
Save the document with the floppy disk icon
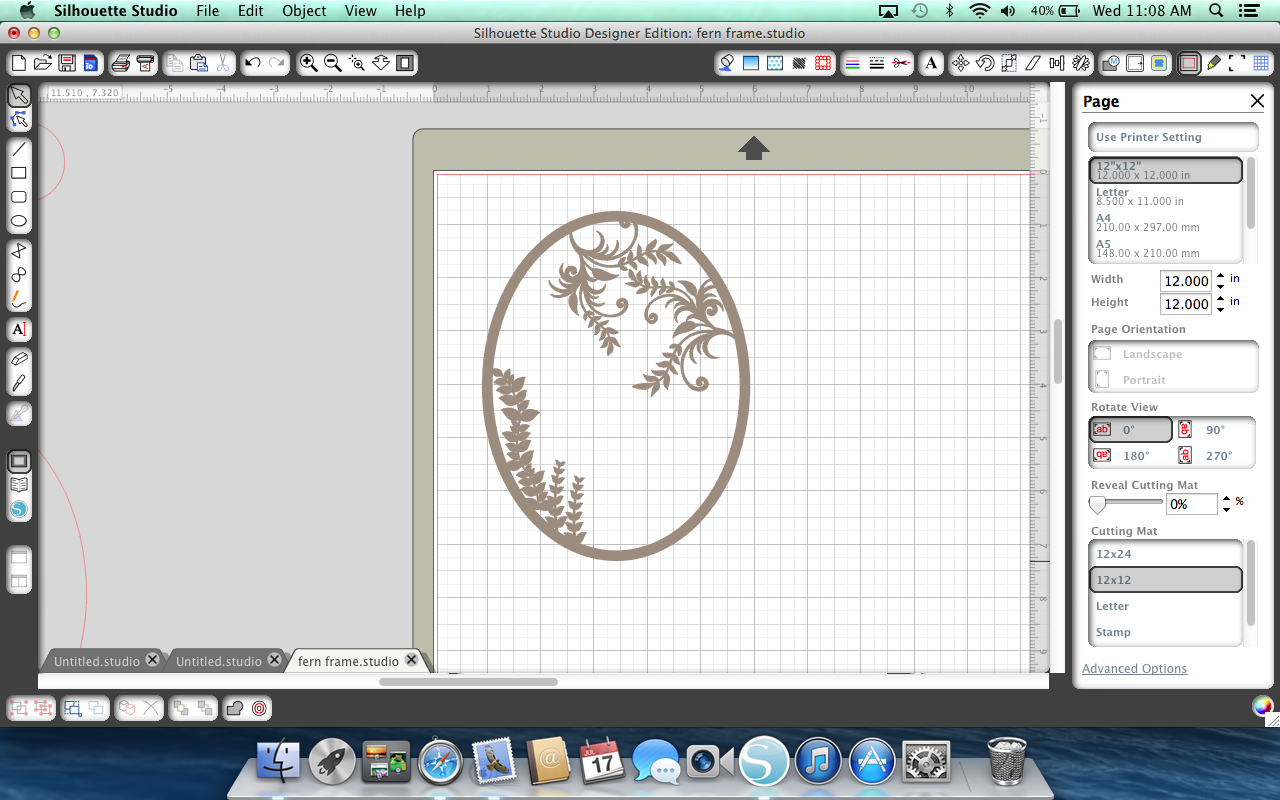point(67,63)
